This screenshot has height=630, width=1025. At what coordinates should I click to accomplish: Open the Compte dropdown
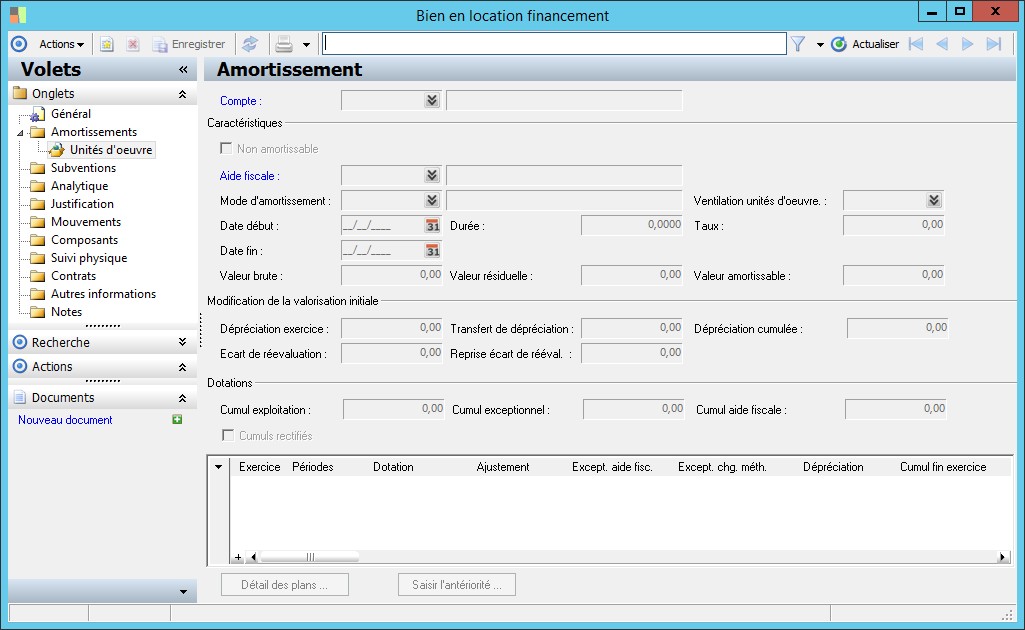point(432,100)
